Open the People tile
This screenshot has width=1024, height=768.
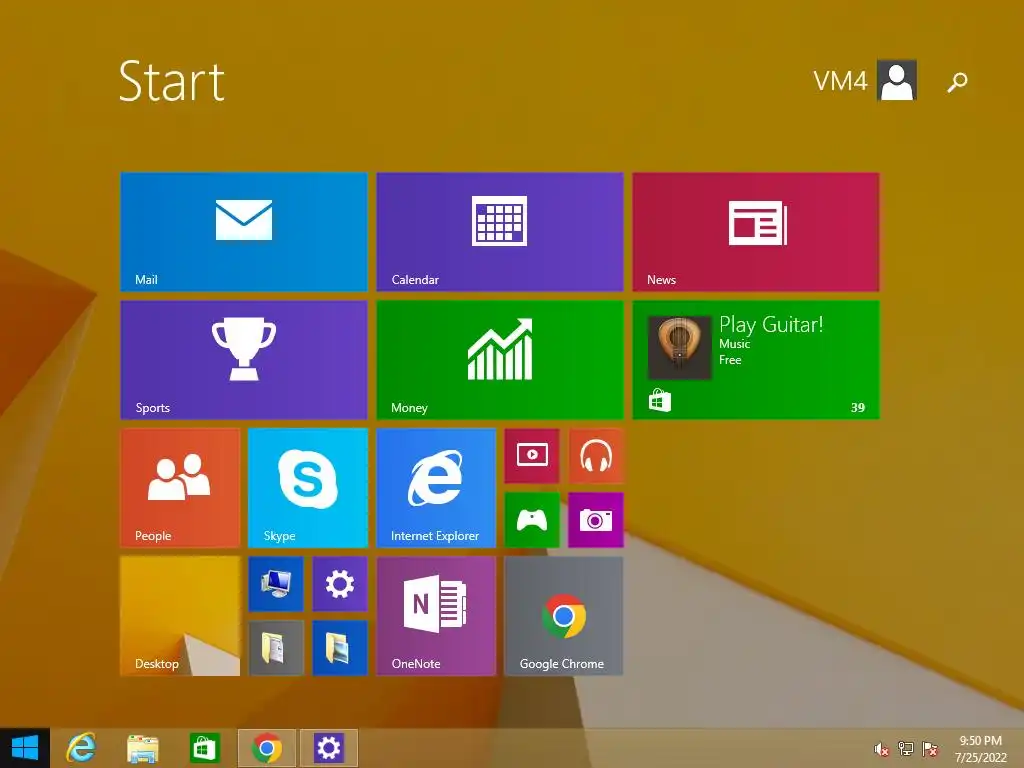[180, 488]
